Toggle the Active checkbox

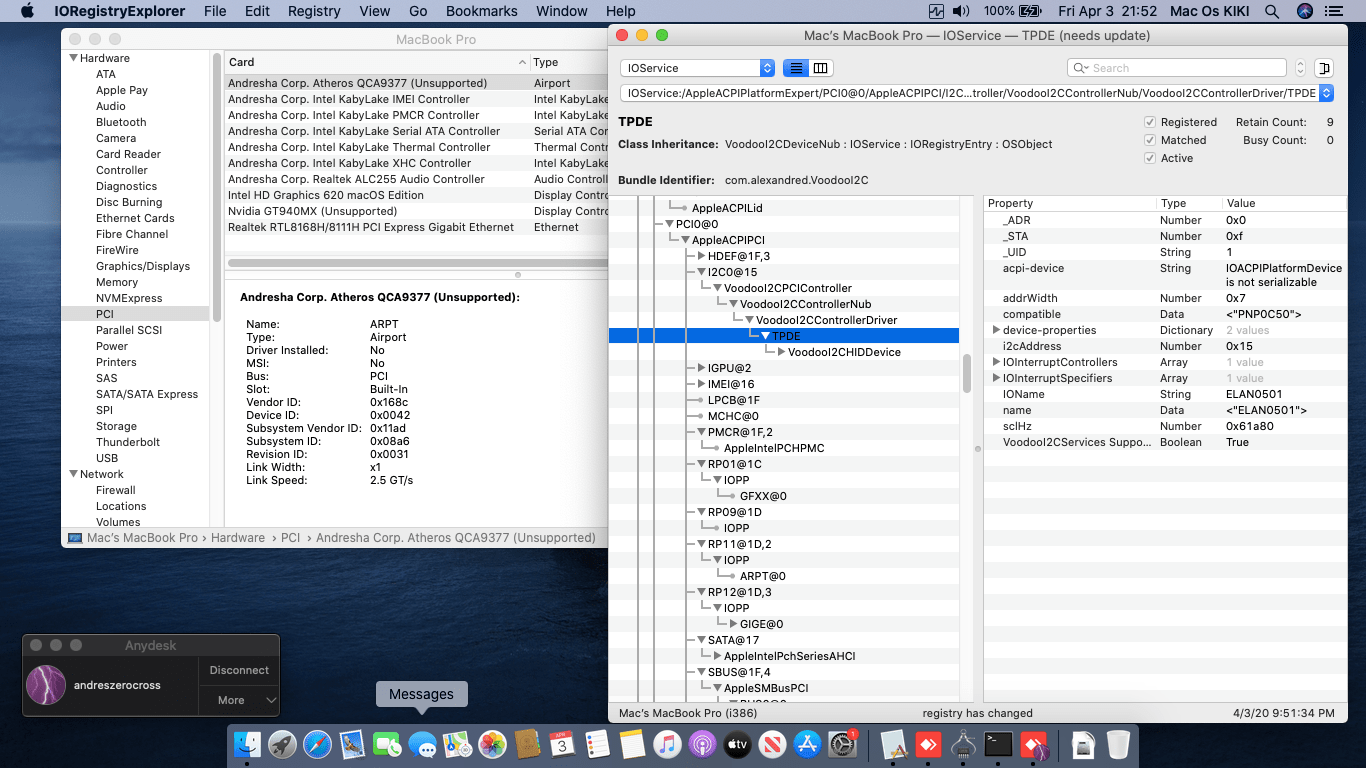coord(1150,158)
